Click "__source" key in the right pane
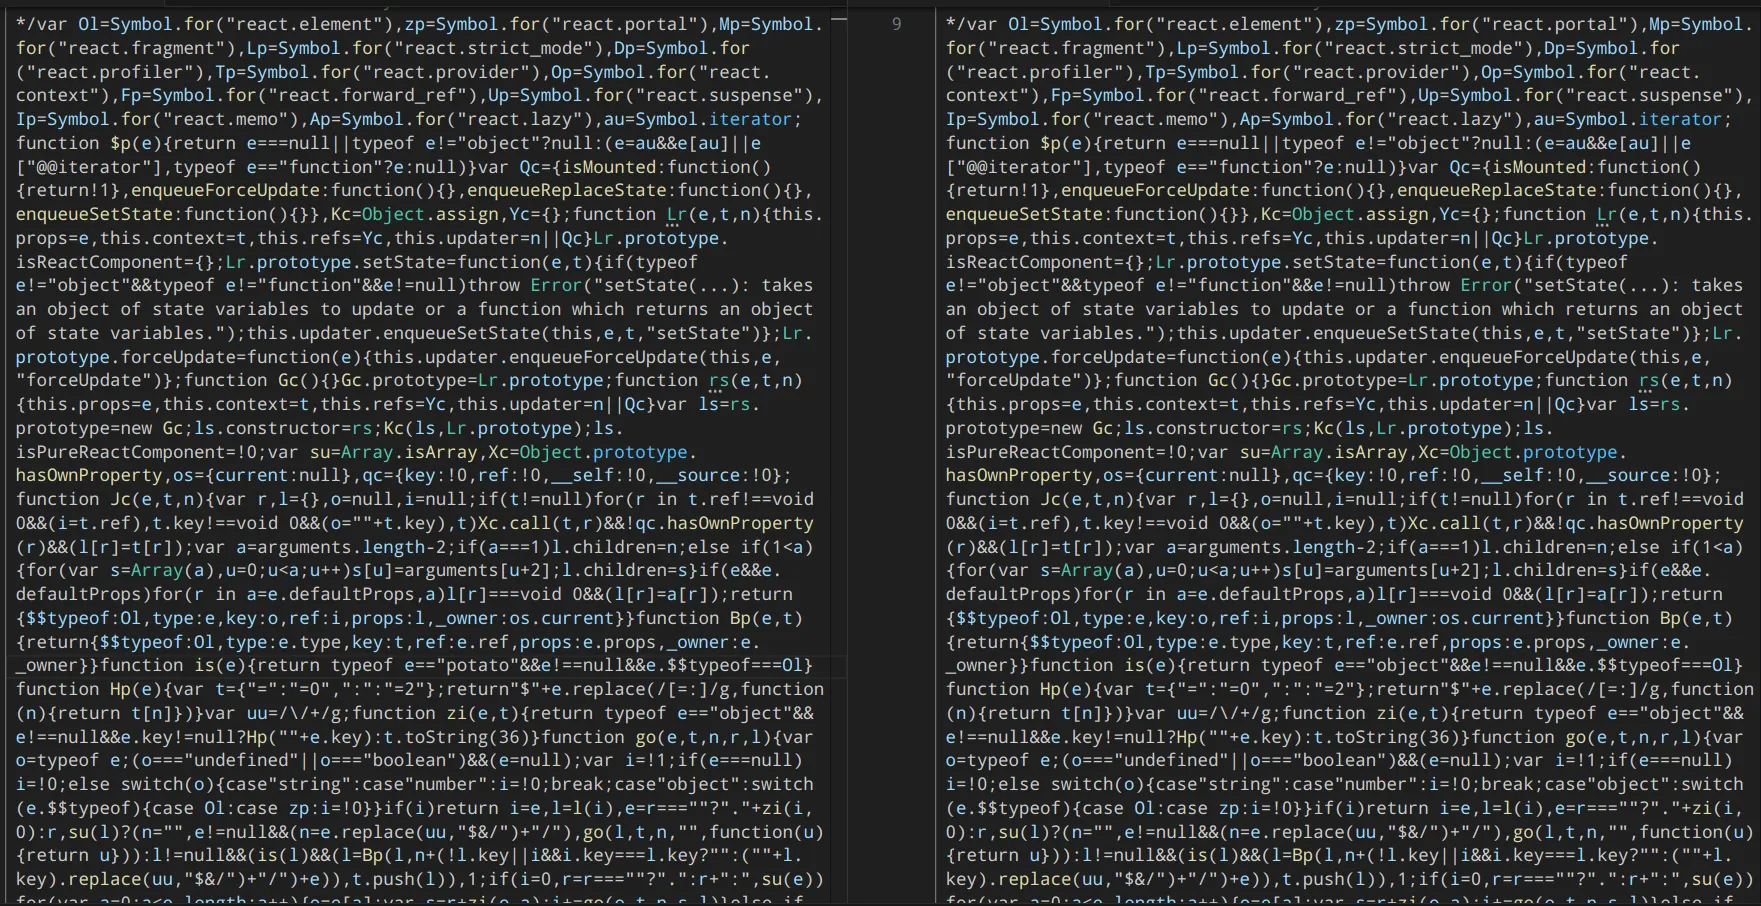This screenshot has width=1761, height=906. click(1628, 476)
